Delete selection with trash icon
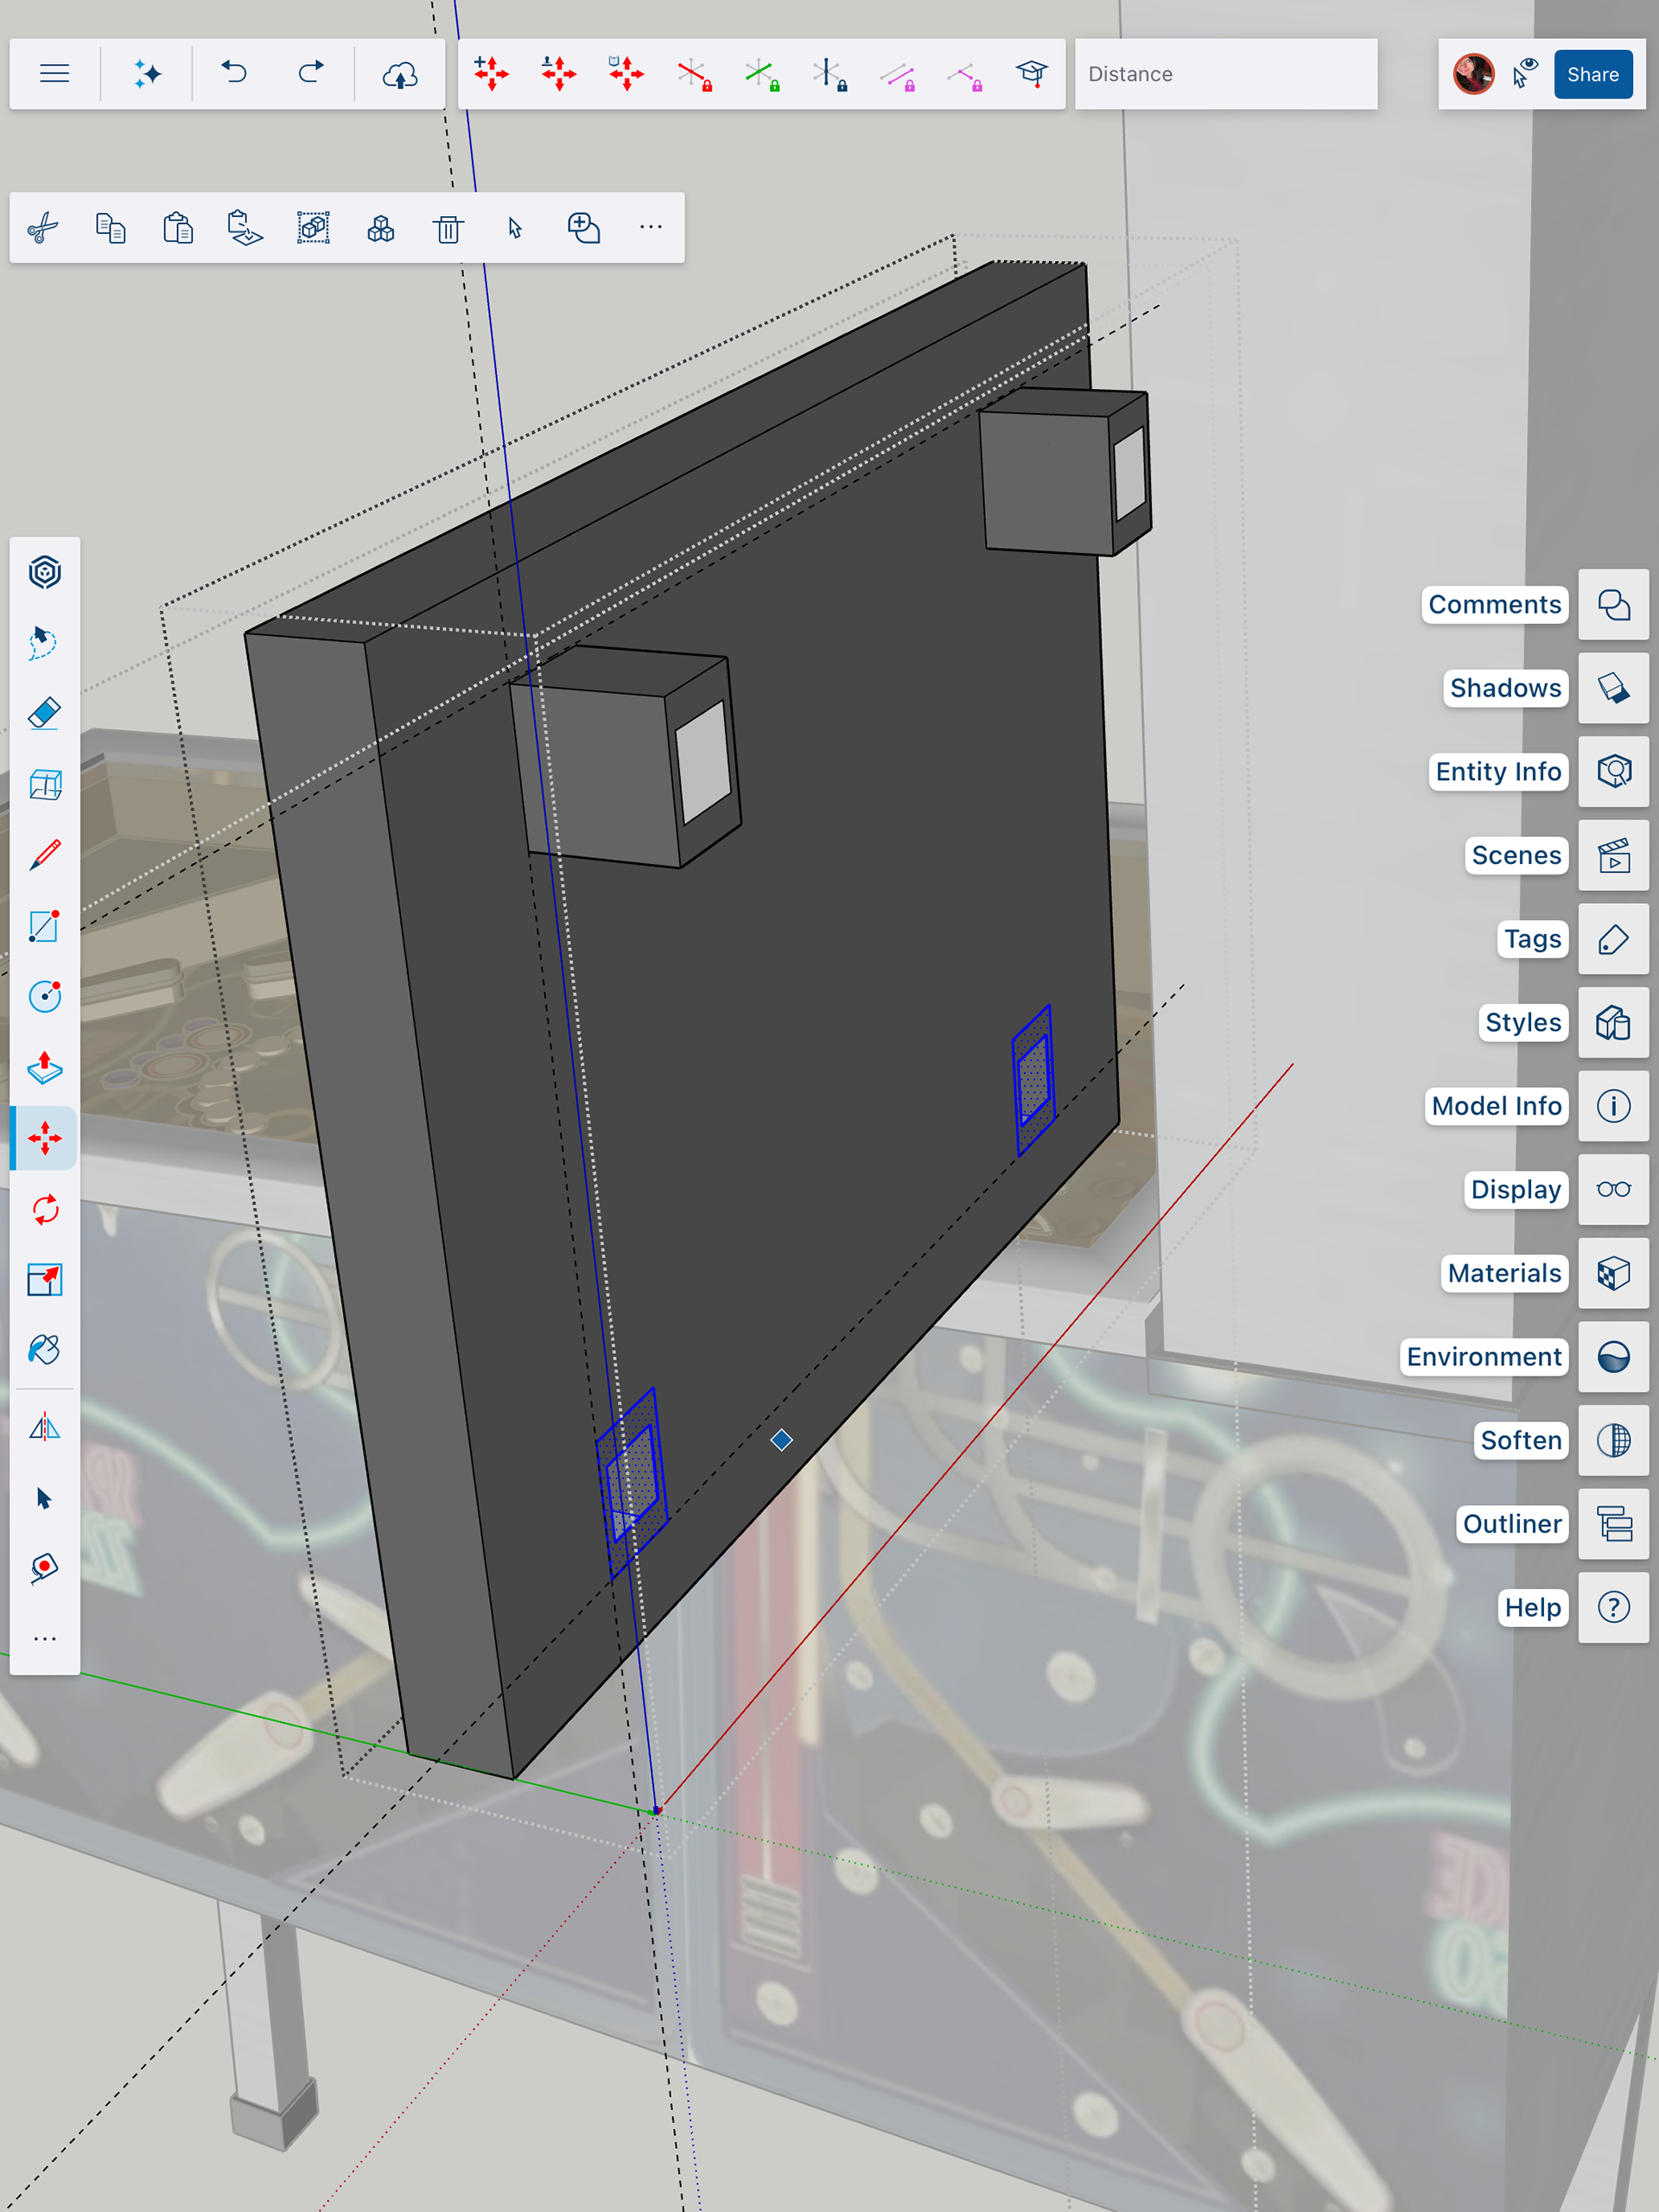Image resolution: width=1659 pixels, height=2212 pixels. 448,229
